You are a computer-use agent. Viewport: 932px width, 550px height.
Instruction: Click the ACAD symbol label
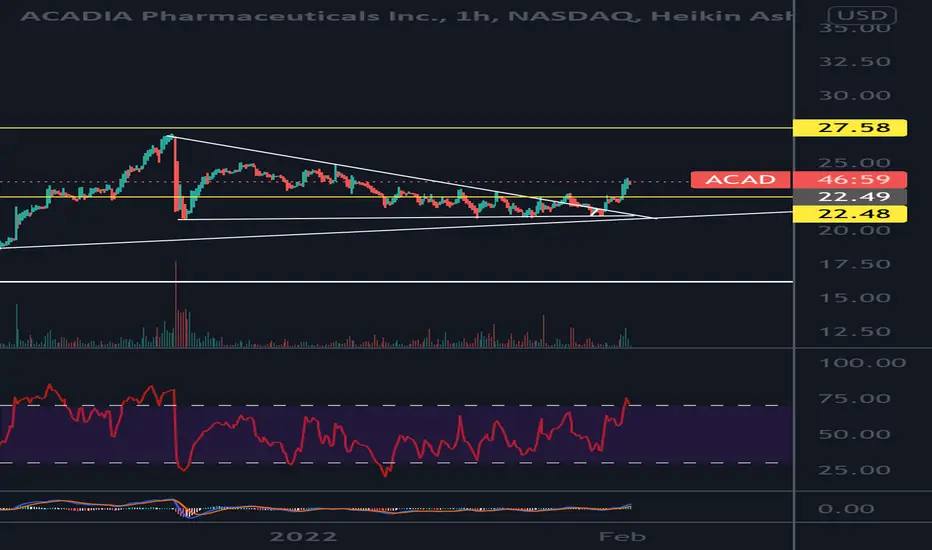(741, 180)
